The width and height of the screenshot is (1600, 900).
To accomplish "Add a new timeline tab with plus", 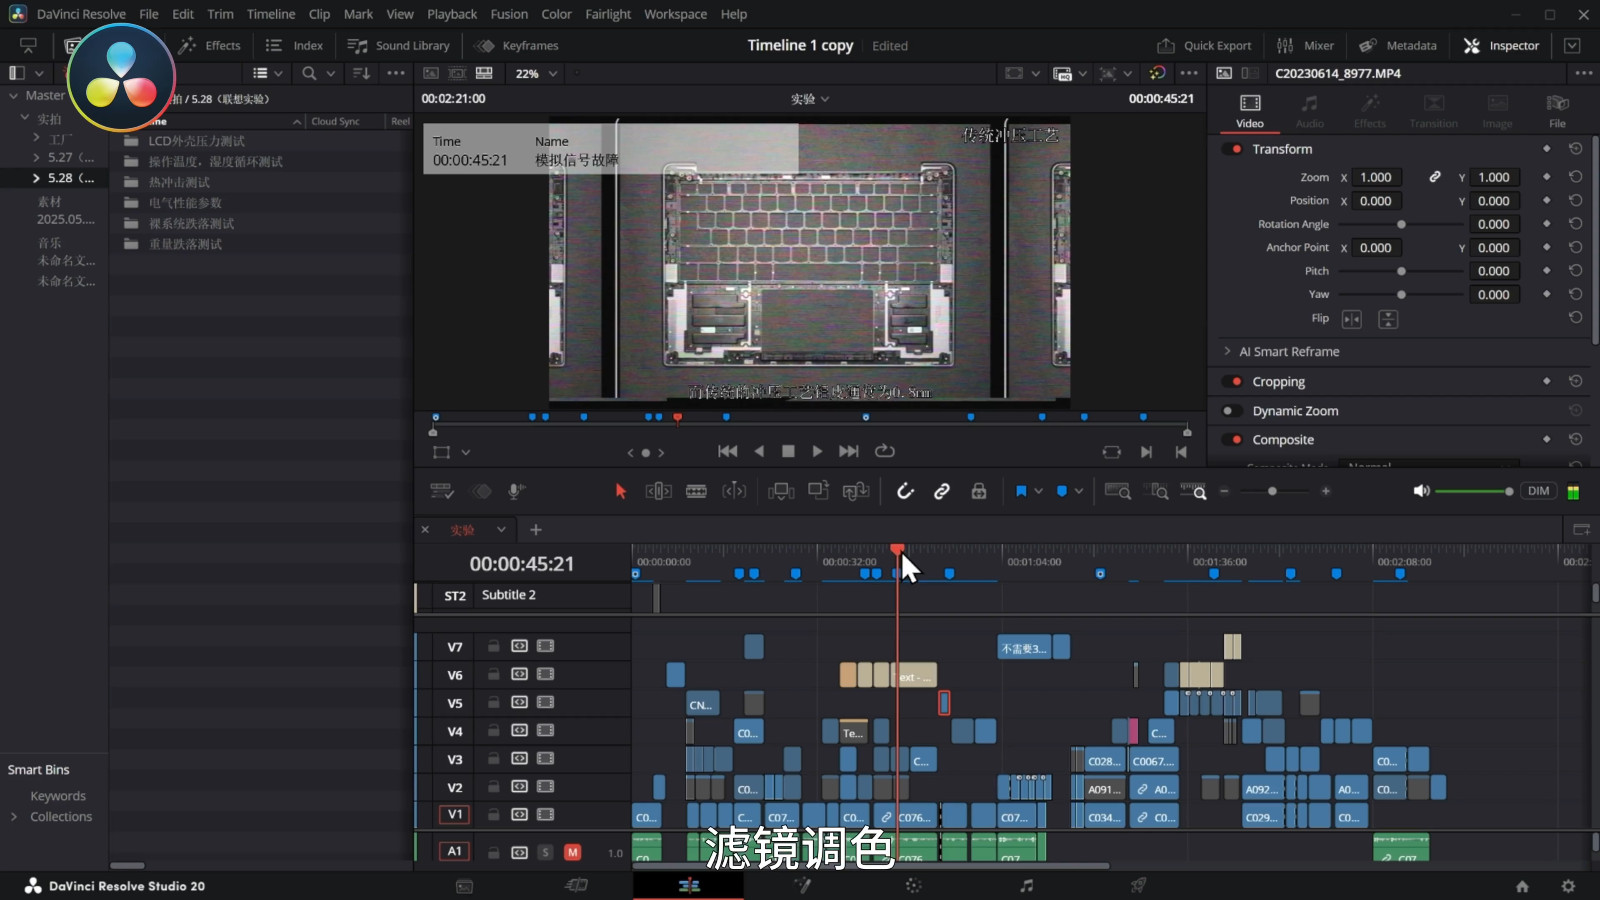I will pyautogui.click(x=536, y=530).
